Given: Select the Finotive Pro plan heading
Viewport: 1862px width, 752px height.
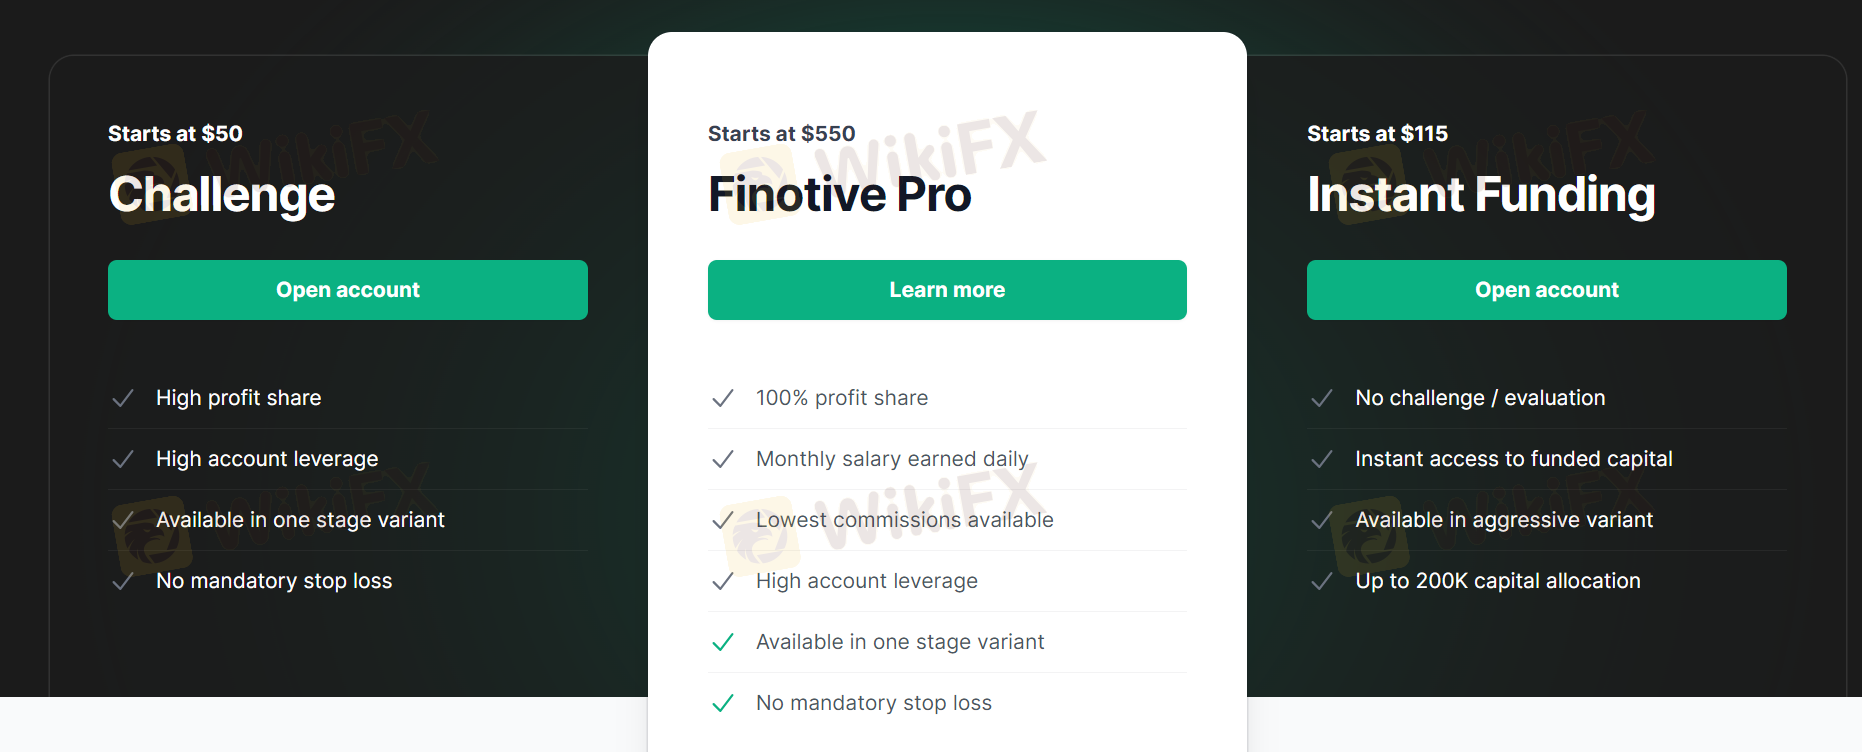Looking at the screenshot, I should [x=840, y=195].
